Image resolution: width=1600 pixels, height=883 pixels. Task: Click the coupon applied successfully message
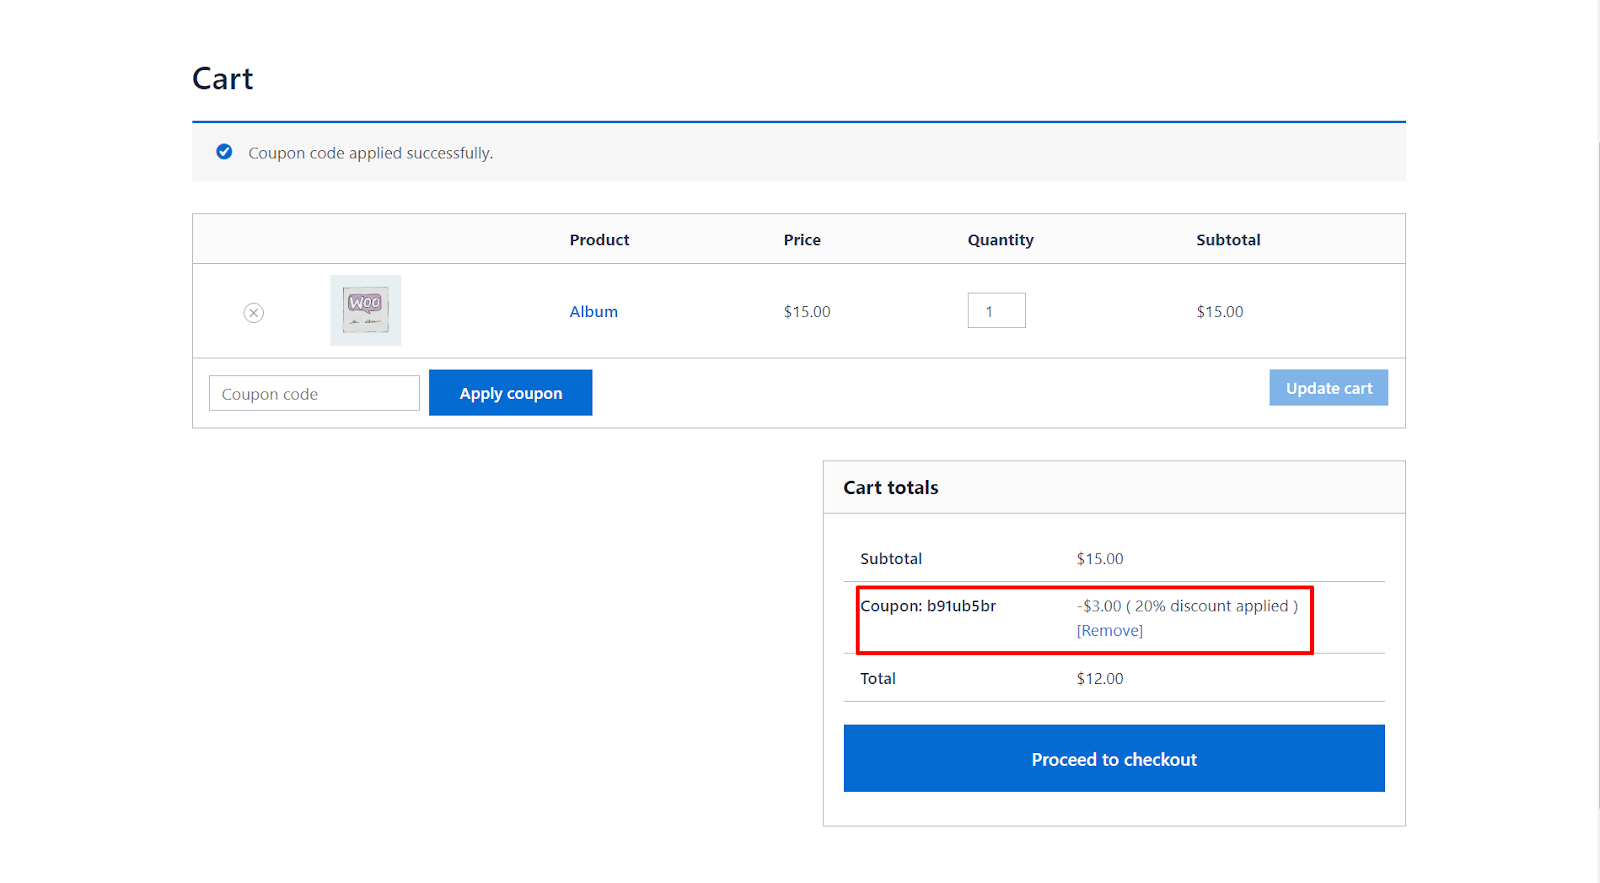371,153
